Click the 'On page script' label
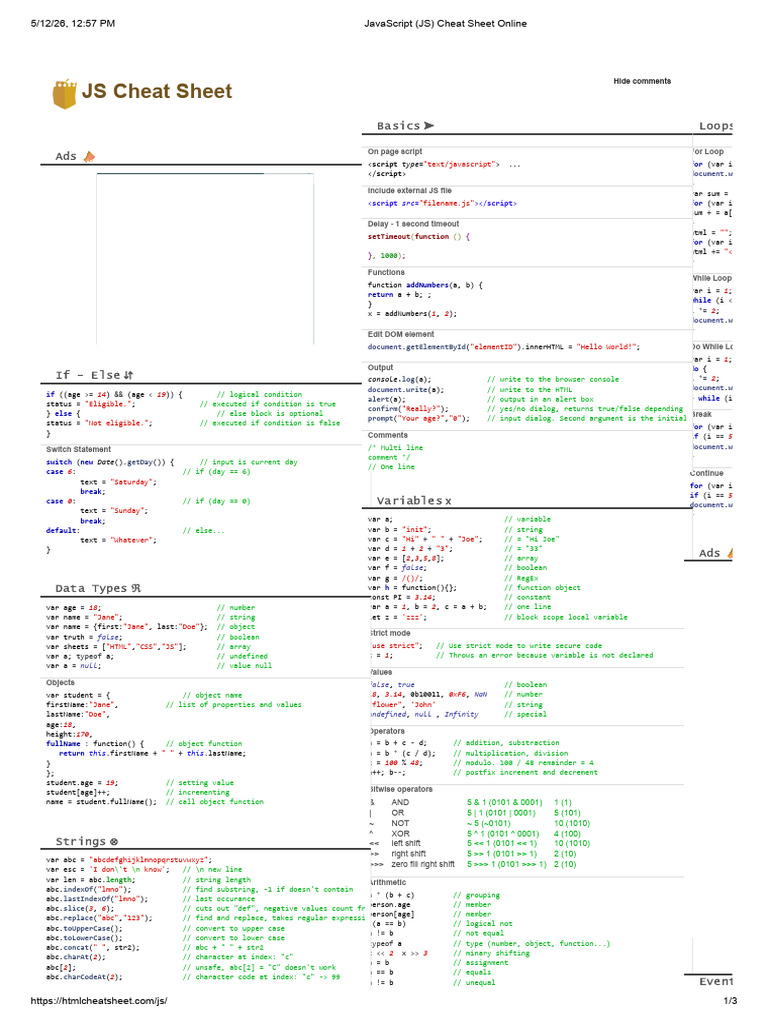 coord(394,151)
